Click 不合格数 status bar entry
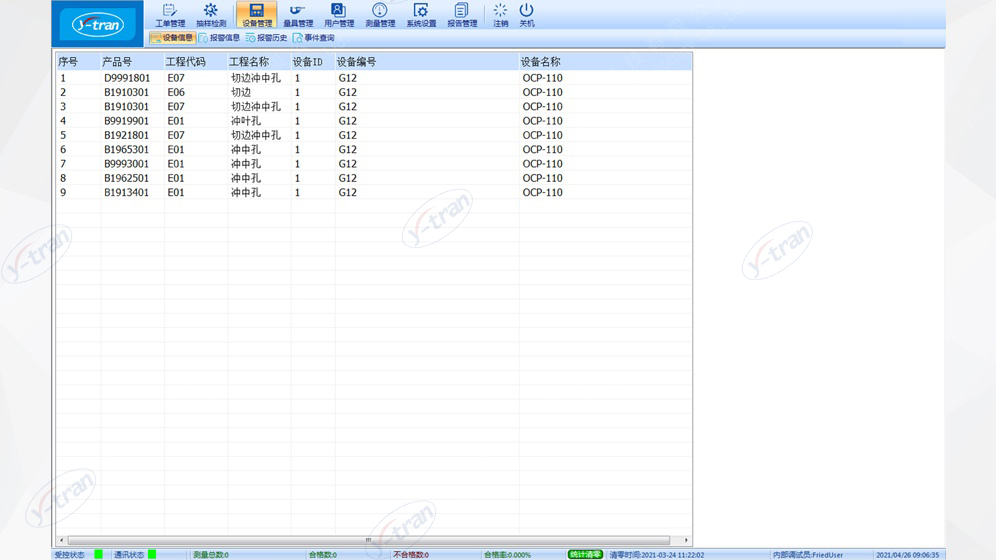996x560 pixels. click(411, 555)
